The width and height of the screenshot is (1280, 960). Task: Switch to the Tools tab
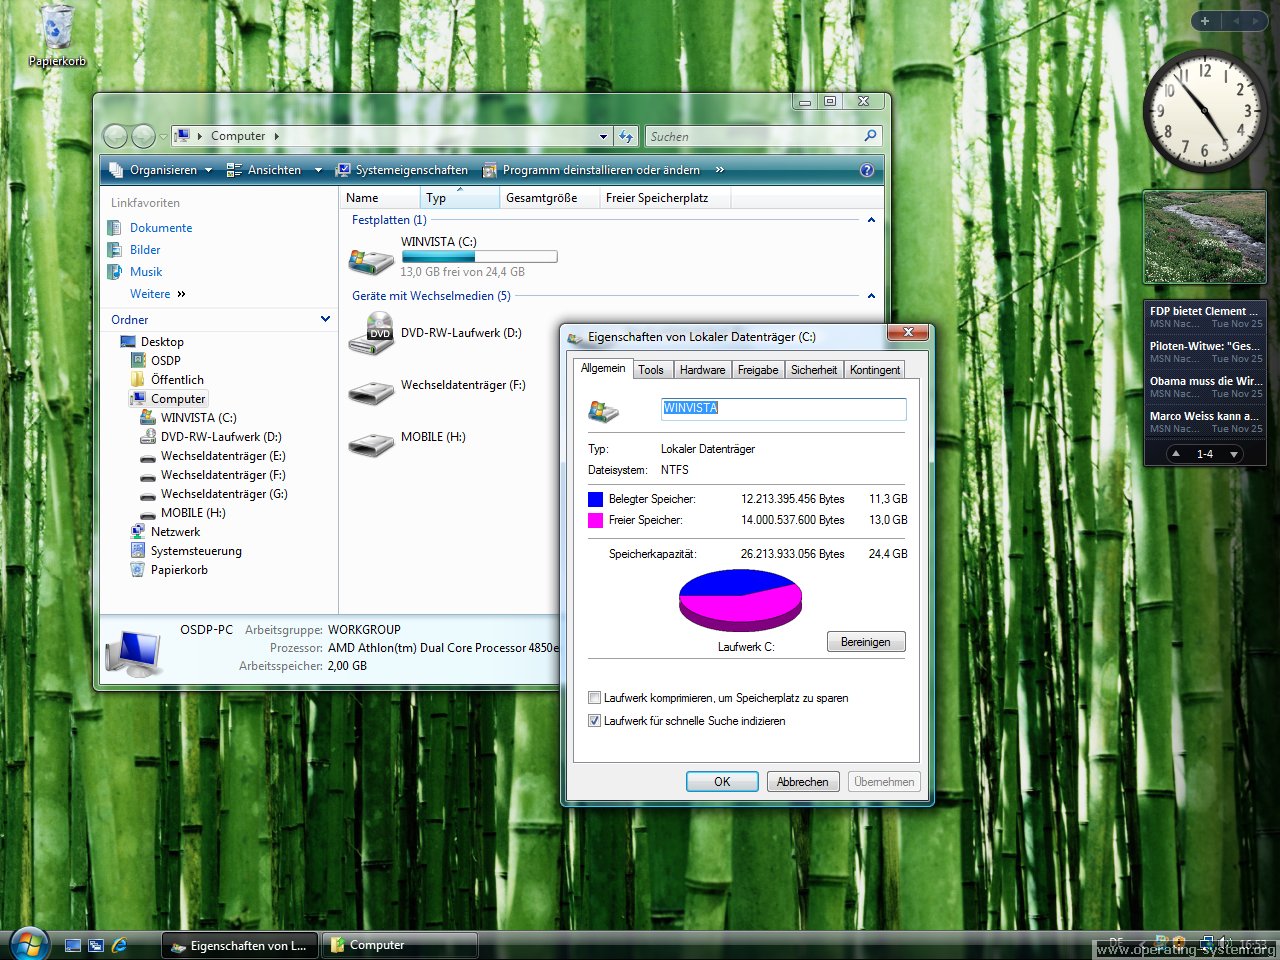[x=651, y=370]
